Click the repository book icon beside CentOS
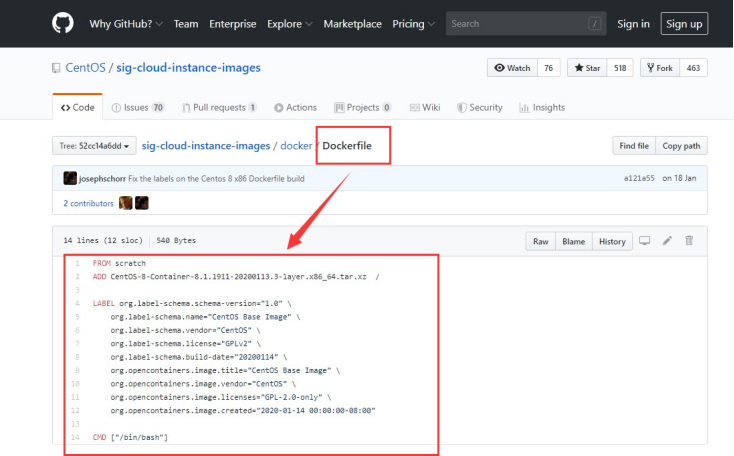Screen dimensions: 734x456 [x=56, y=68]
